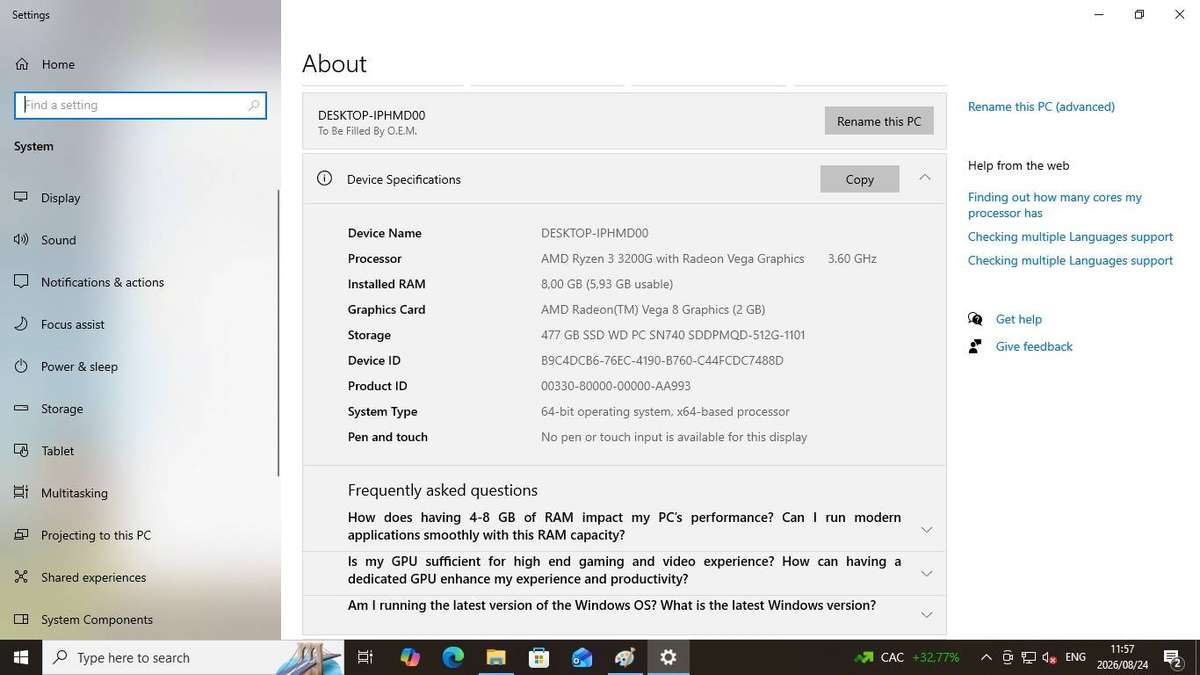Screen dimensions: 1200x675
Task: Open the CAC stock widget in taskbar
Action: click(x=906, y=657)
